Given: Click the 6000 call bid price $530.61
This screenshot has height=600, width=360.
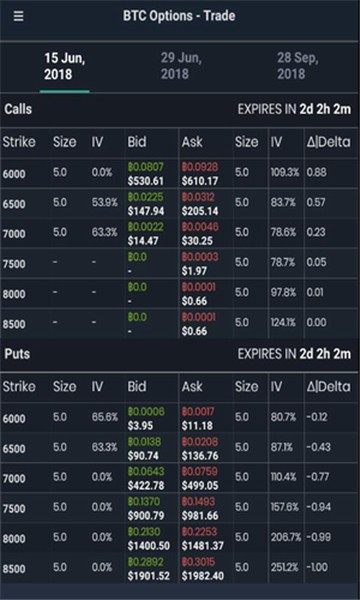Looking at the screenshot, I should 145,181.
